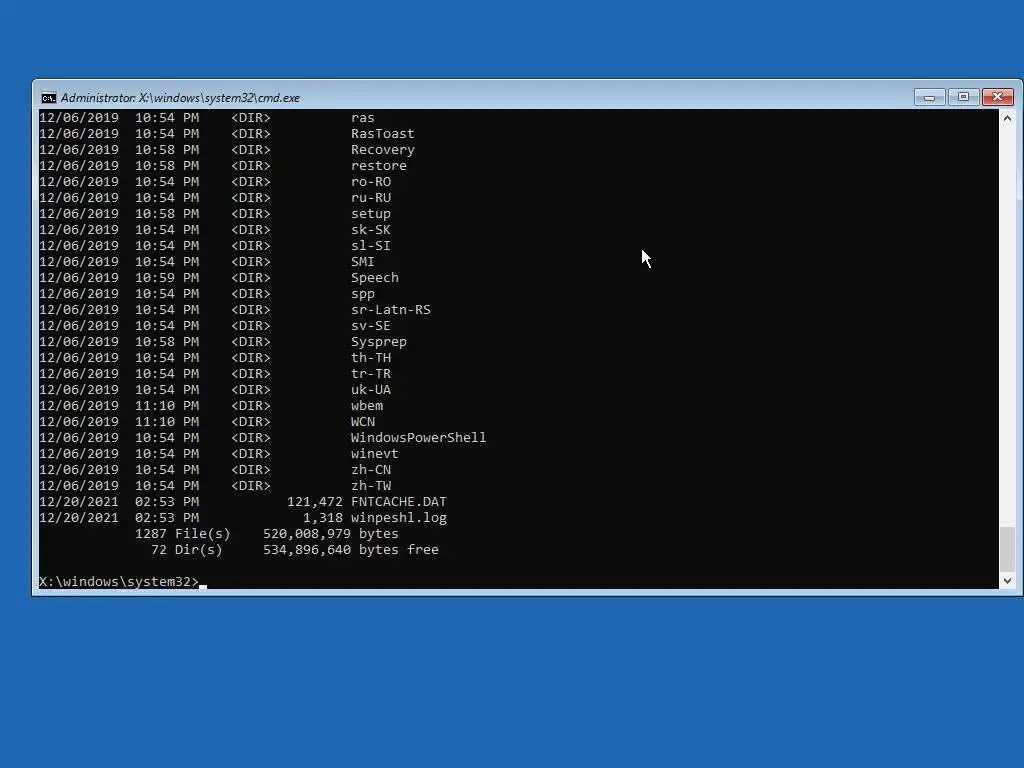The height and width of the screenshot is (768, 1024).
Task: Minimize the Administrator command prompt window
Action: 929,97
